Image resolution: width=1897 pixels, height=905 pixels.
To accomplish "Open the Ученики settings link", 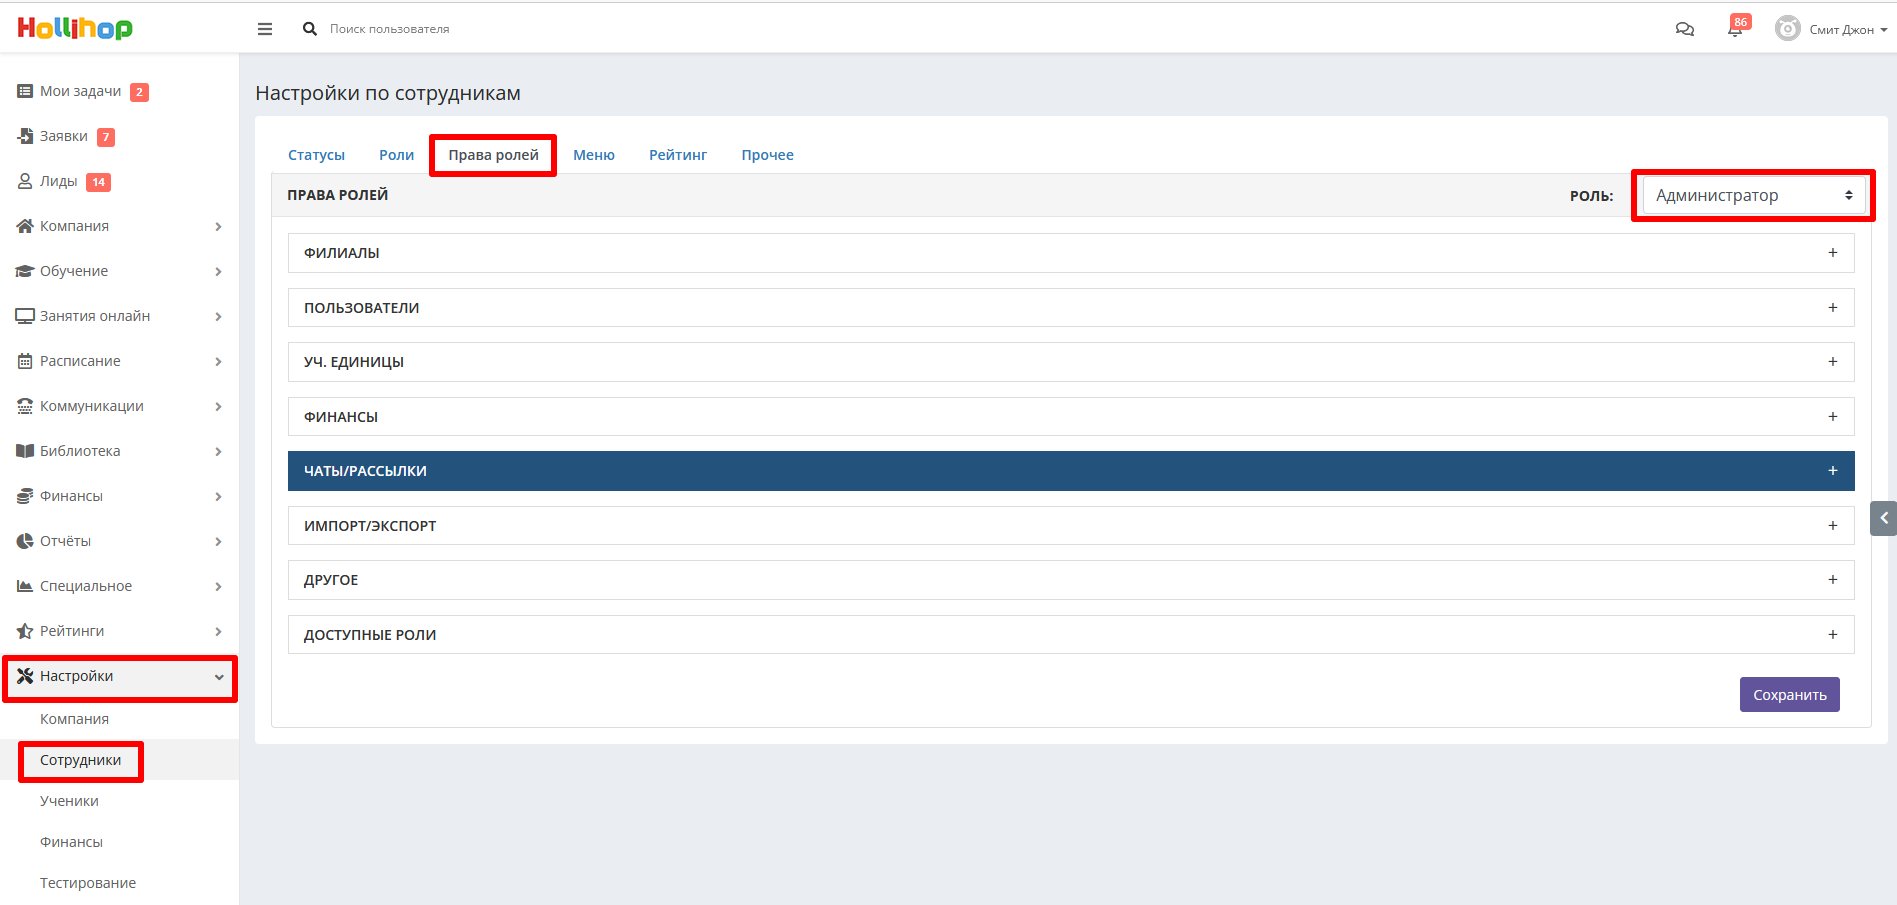I will tap(69, 801).
